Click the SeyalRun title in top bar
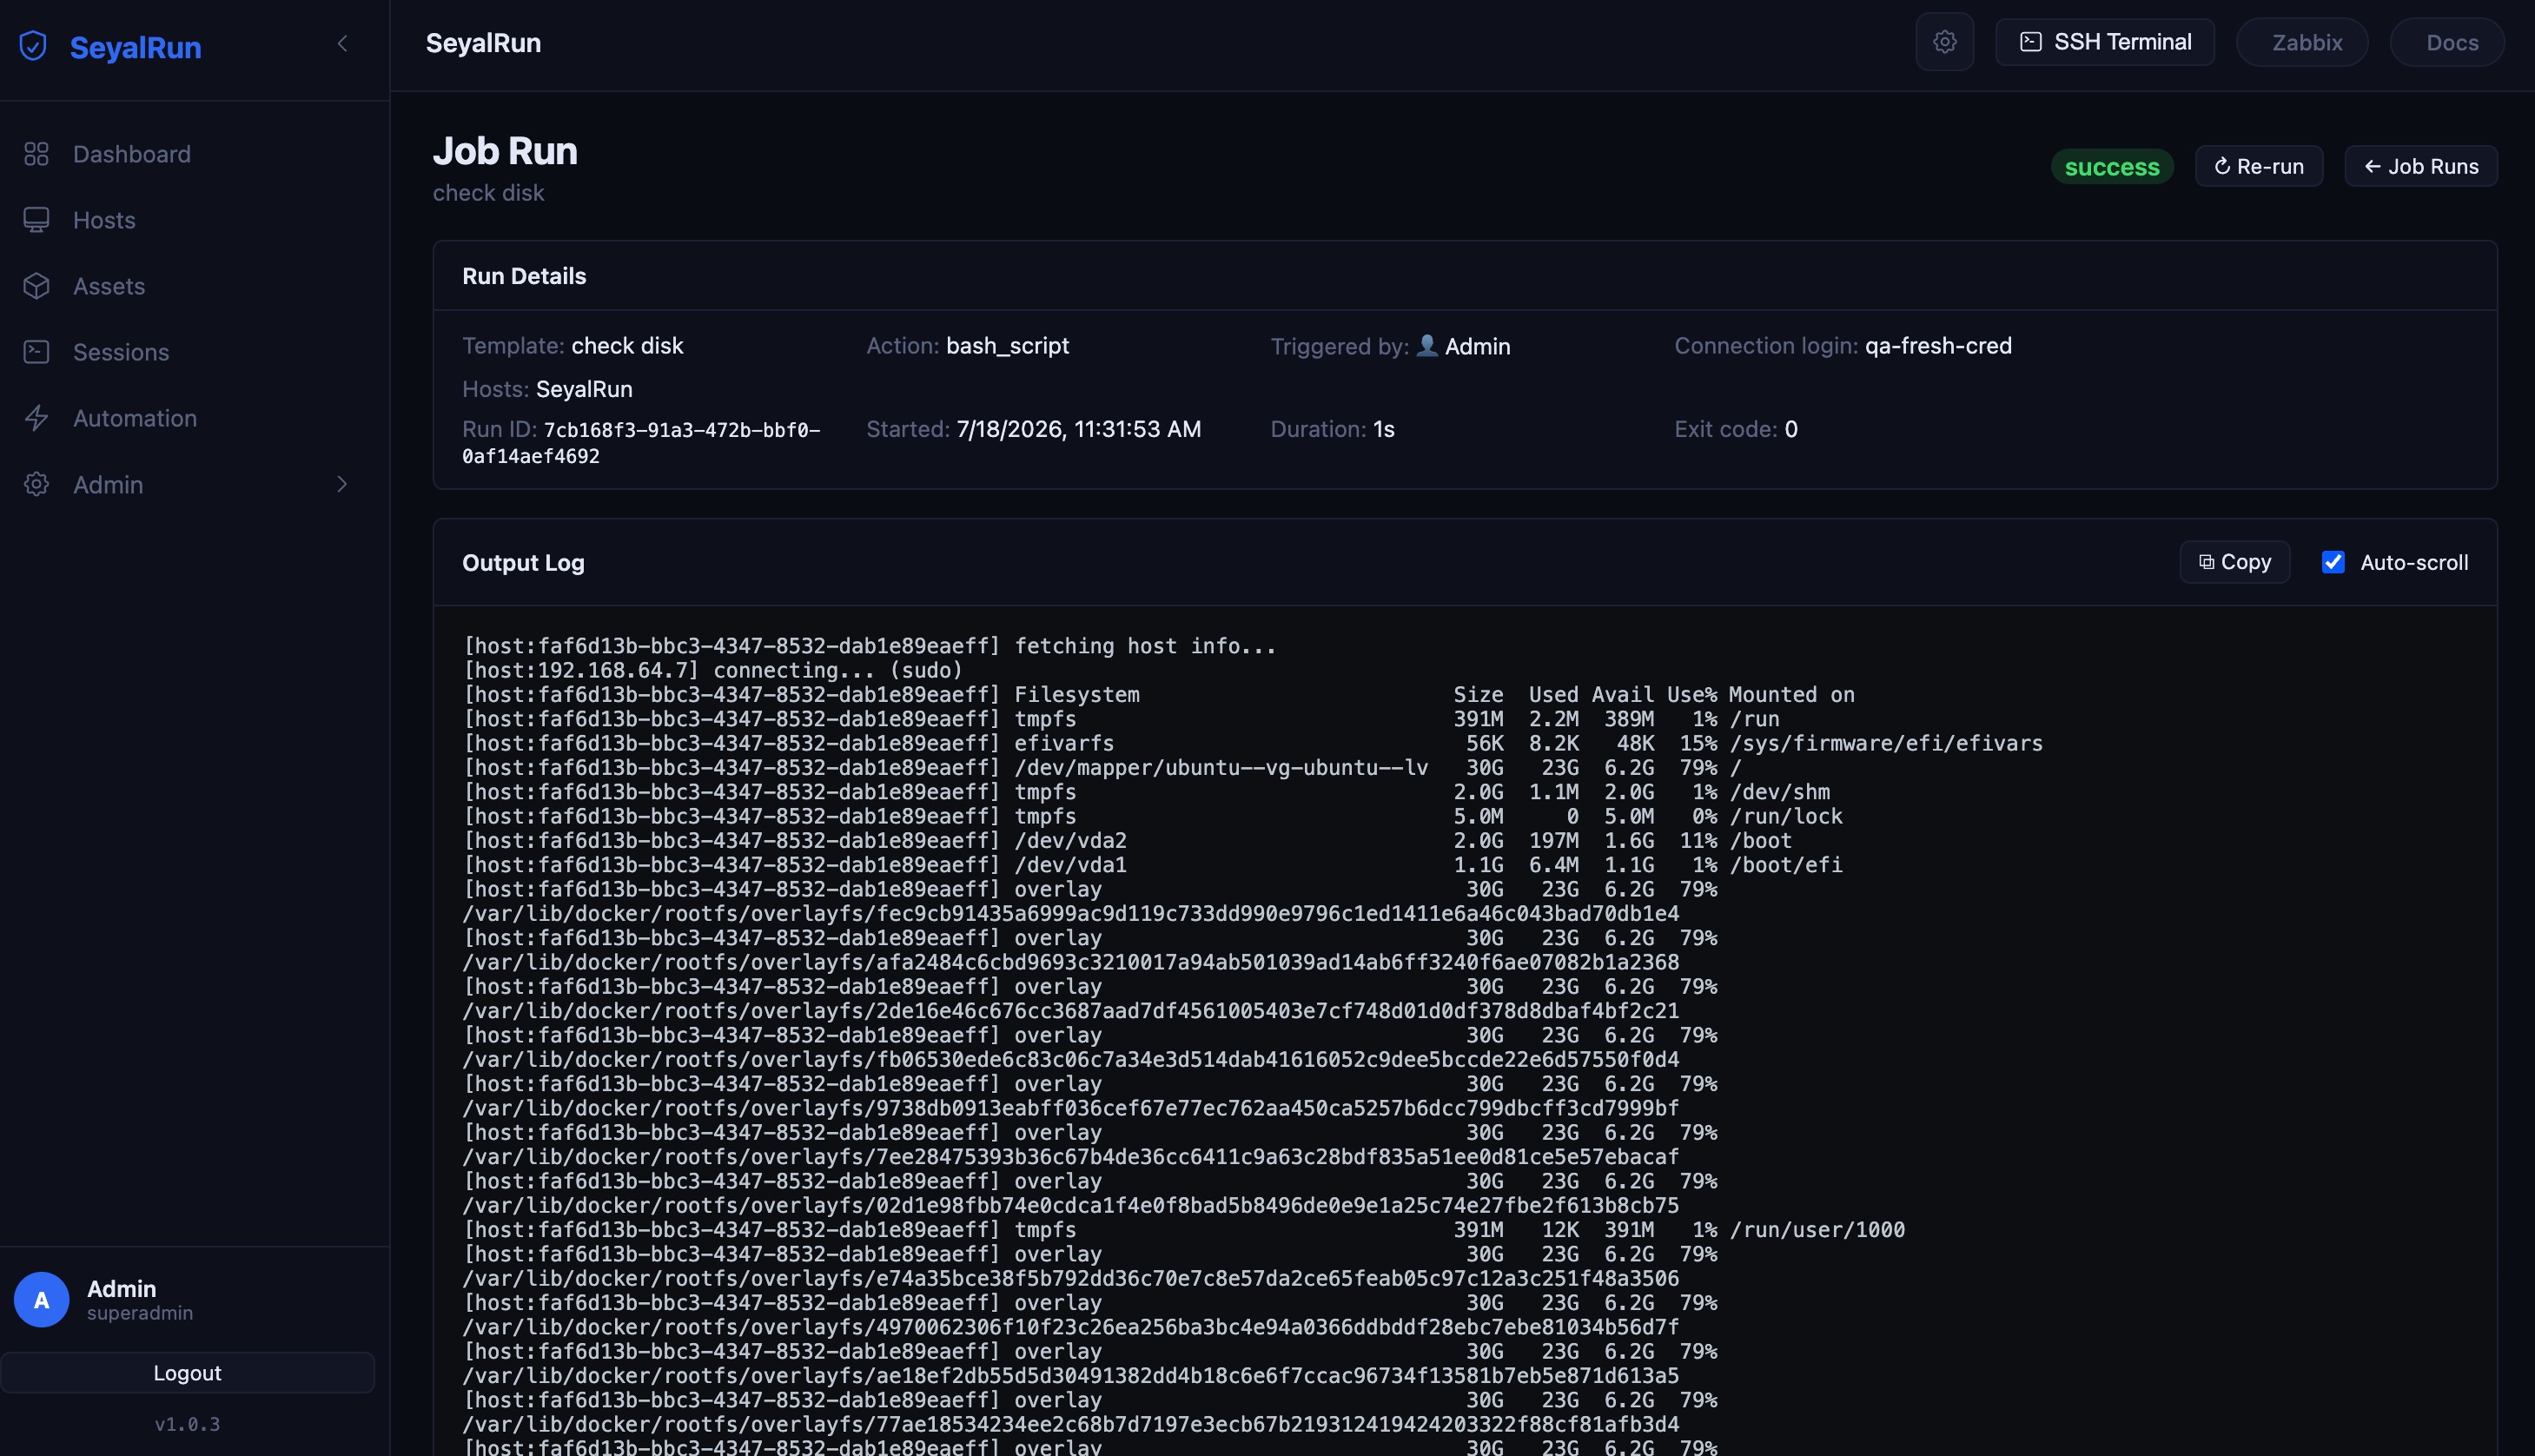The width and height of the screenshot is (2535, 1456). tap(483, 43)
